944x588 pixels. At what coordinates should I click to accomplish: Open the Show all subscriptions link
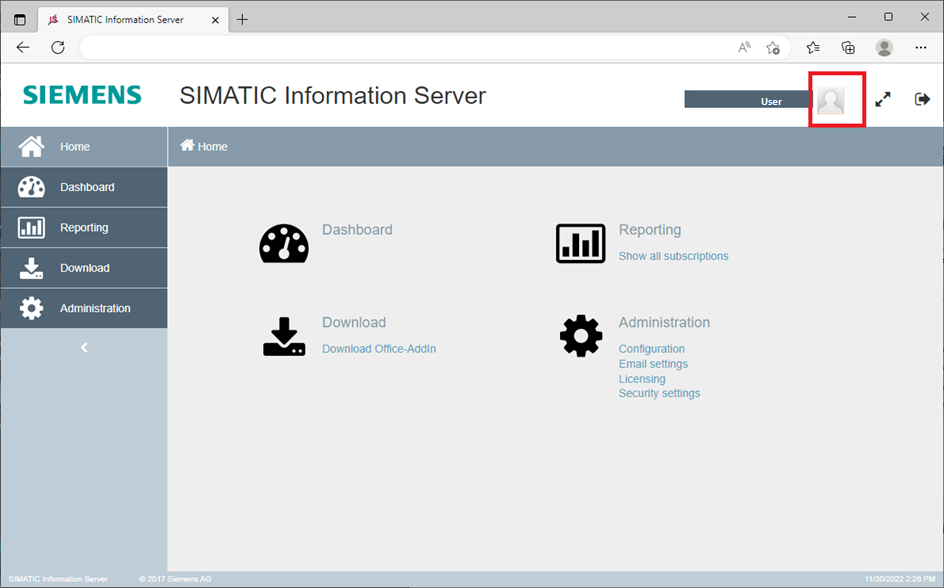(673, 256)
